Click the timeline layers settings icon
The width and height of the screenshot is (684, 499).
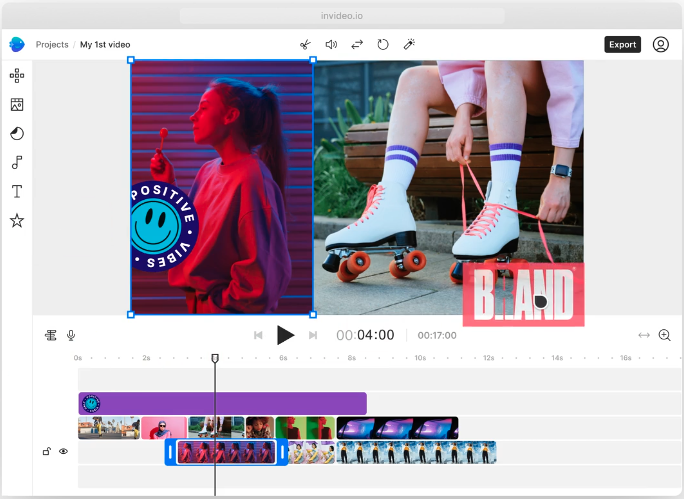[51, 335]
